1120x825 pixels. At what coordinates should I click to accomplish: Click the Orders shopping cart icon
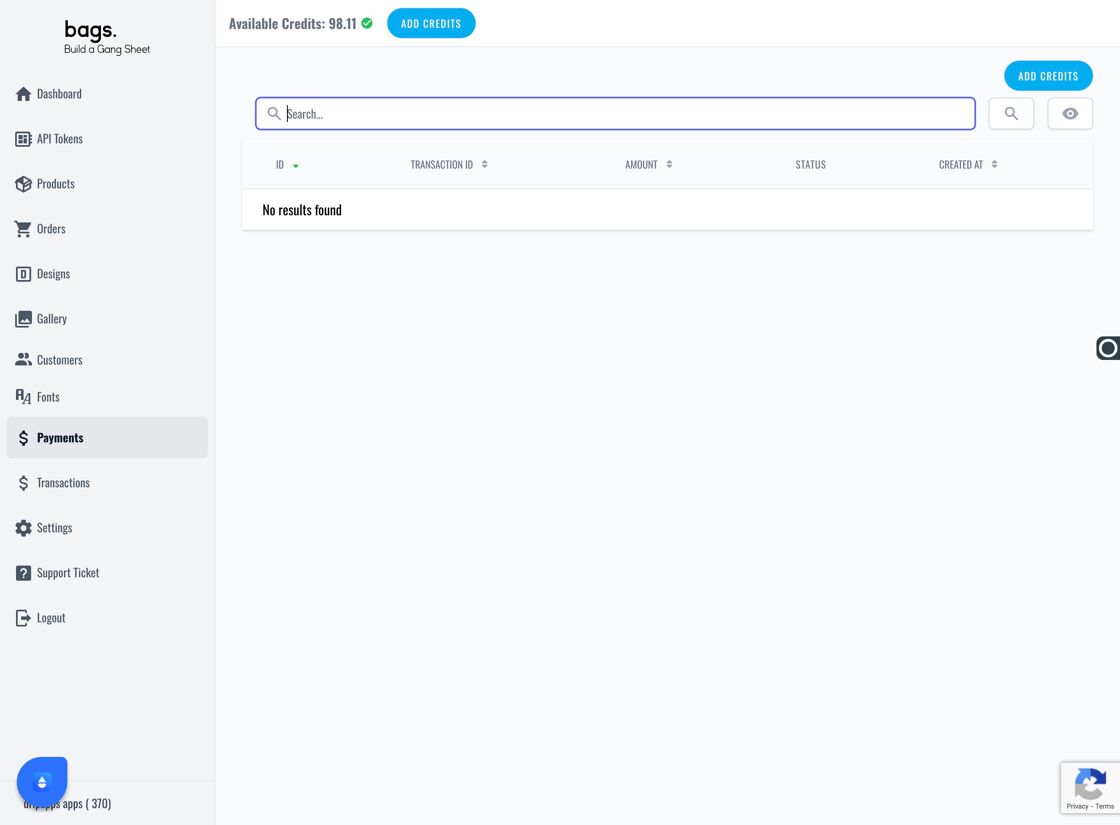(x=24, y=229)
